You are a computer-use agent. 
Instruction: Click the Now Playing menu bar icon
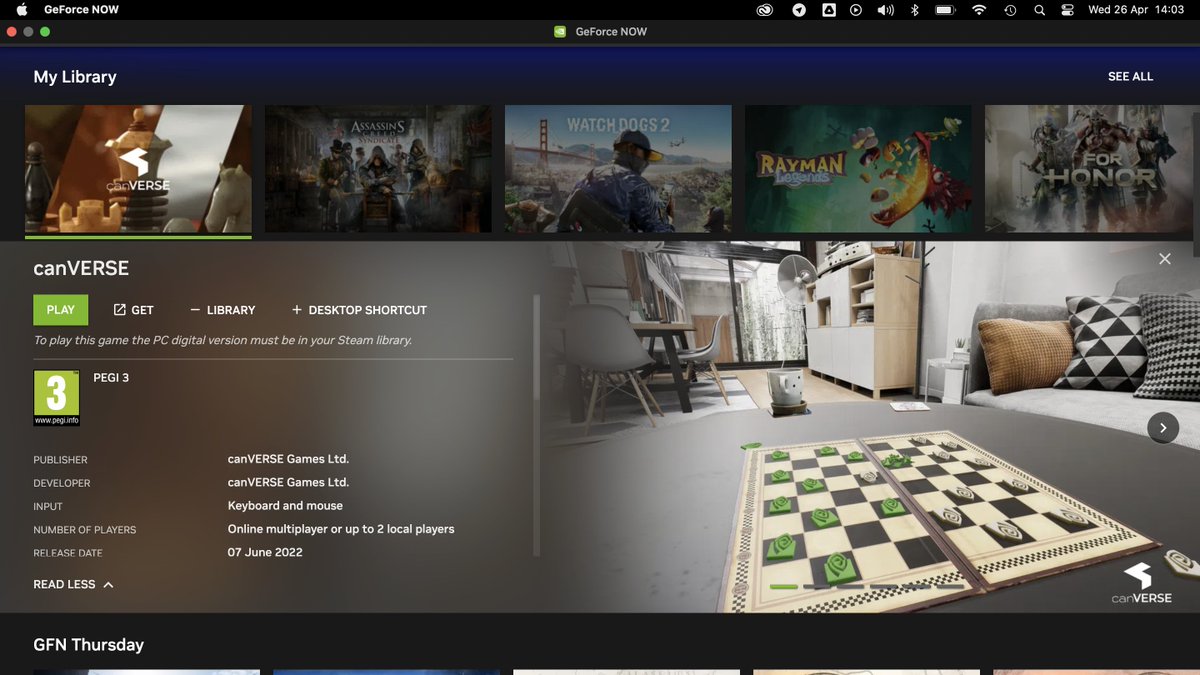tap(856, 10)
